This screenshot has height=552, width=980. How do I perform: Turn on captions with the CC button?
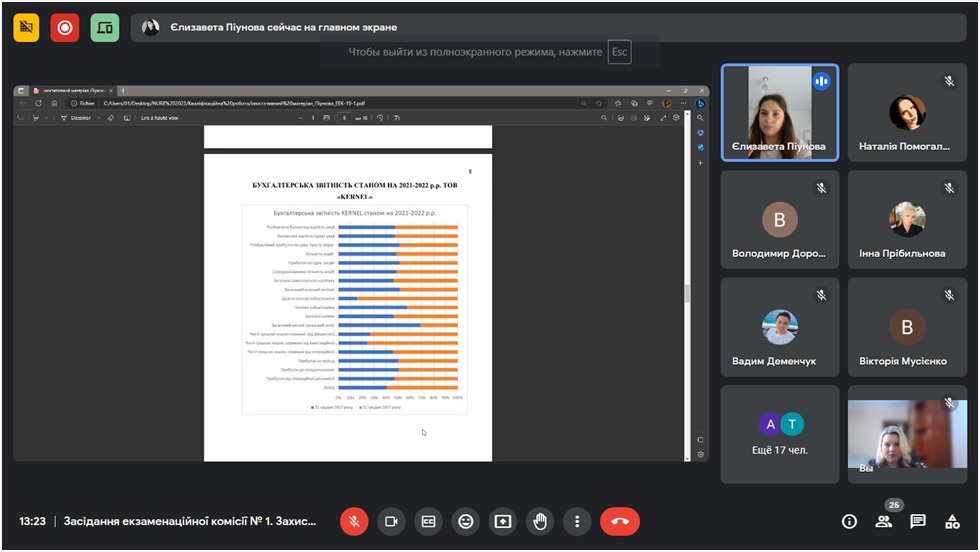click(428, 521)
